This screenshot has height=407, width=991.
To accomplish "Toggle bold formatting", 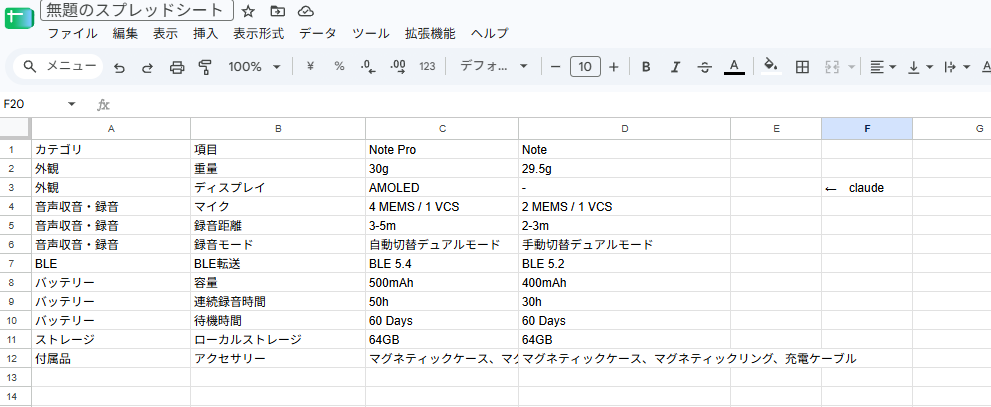I will pyautogui.click(x=646, y=67).
